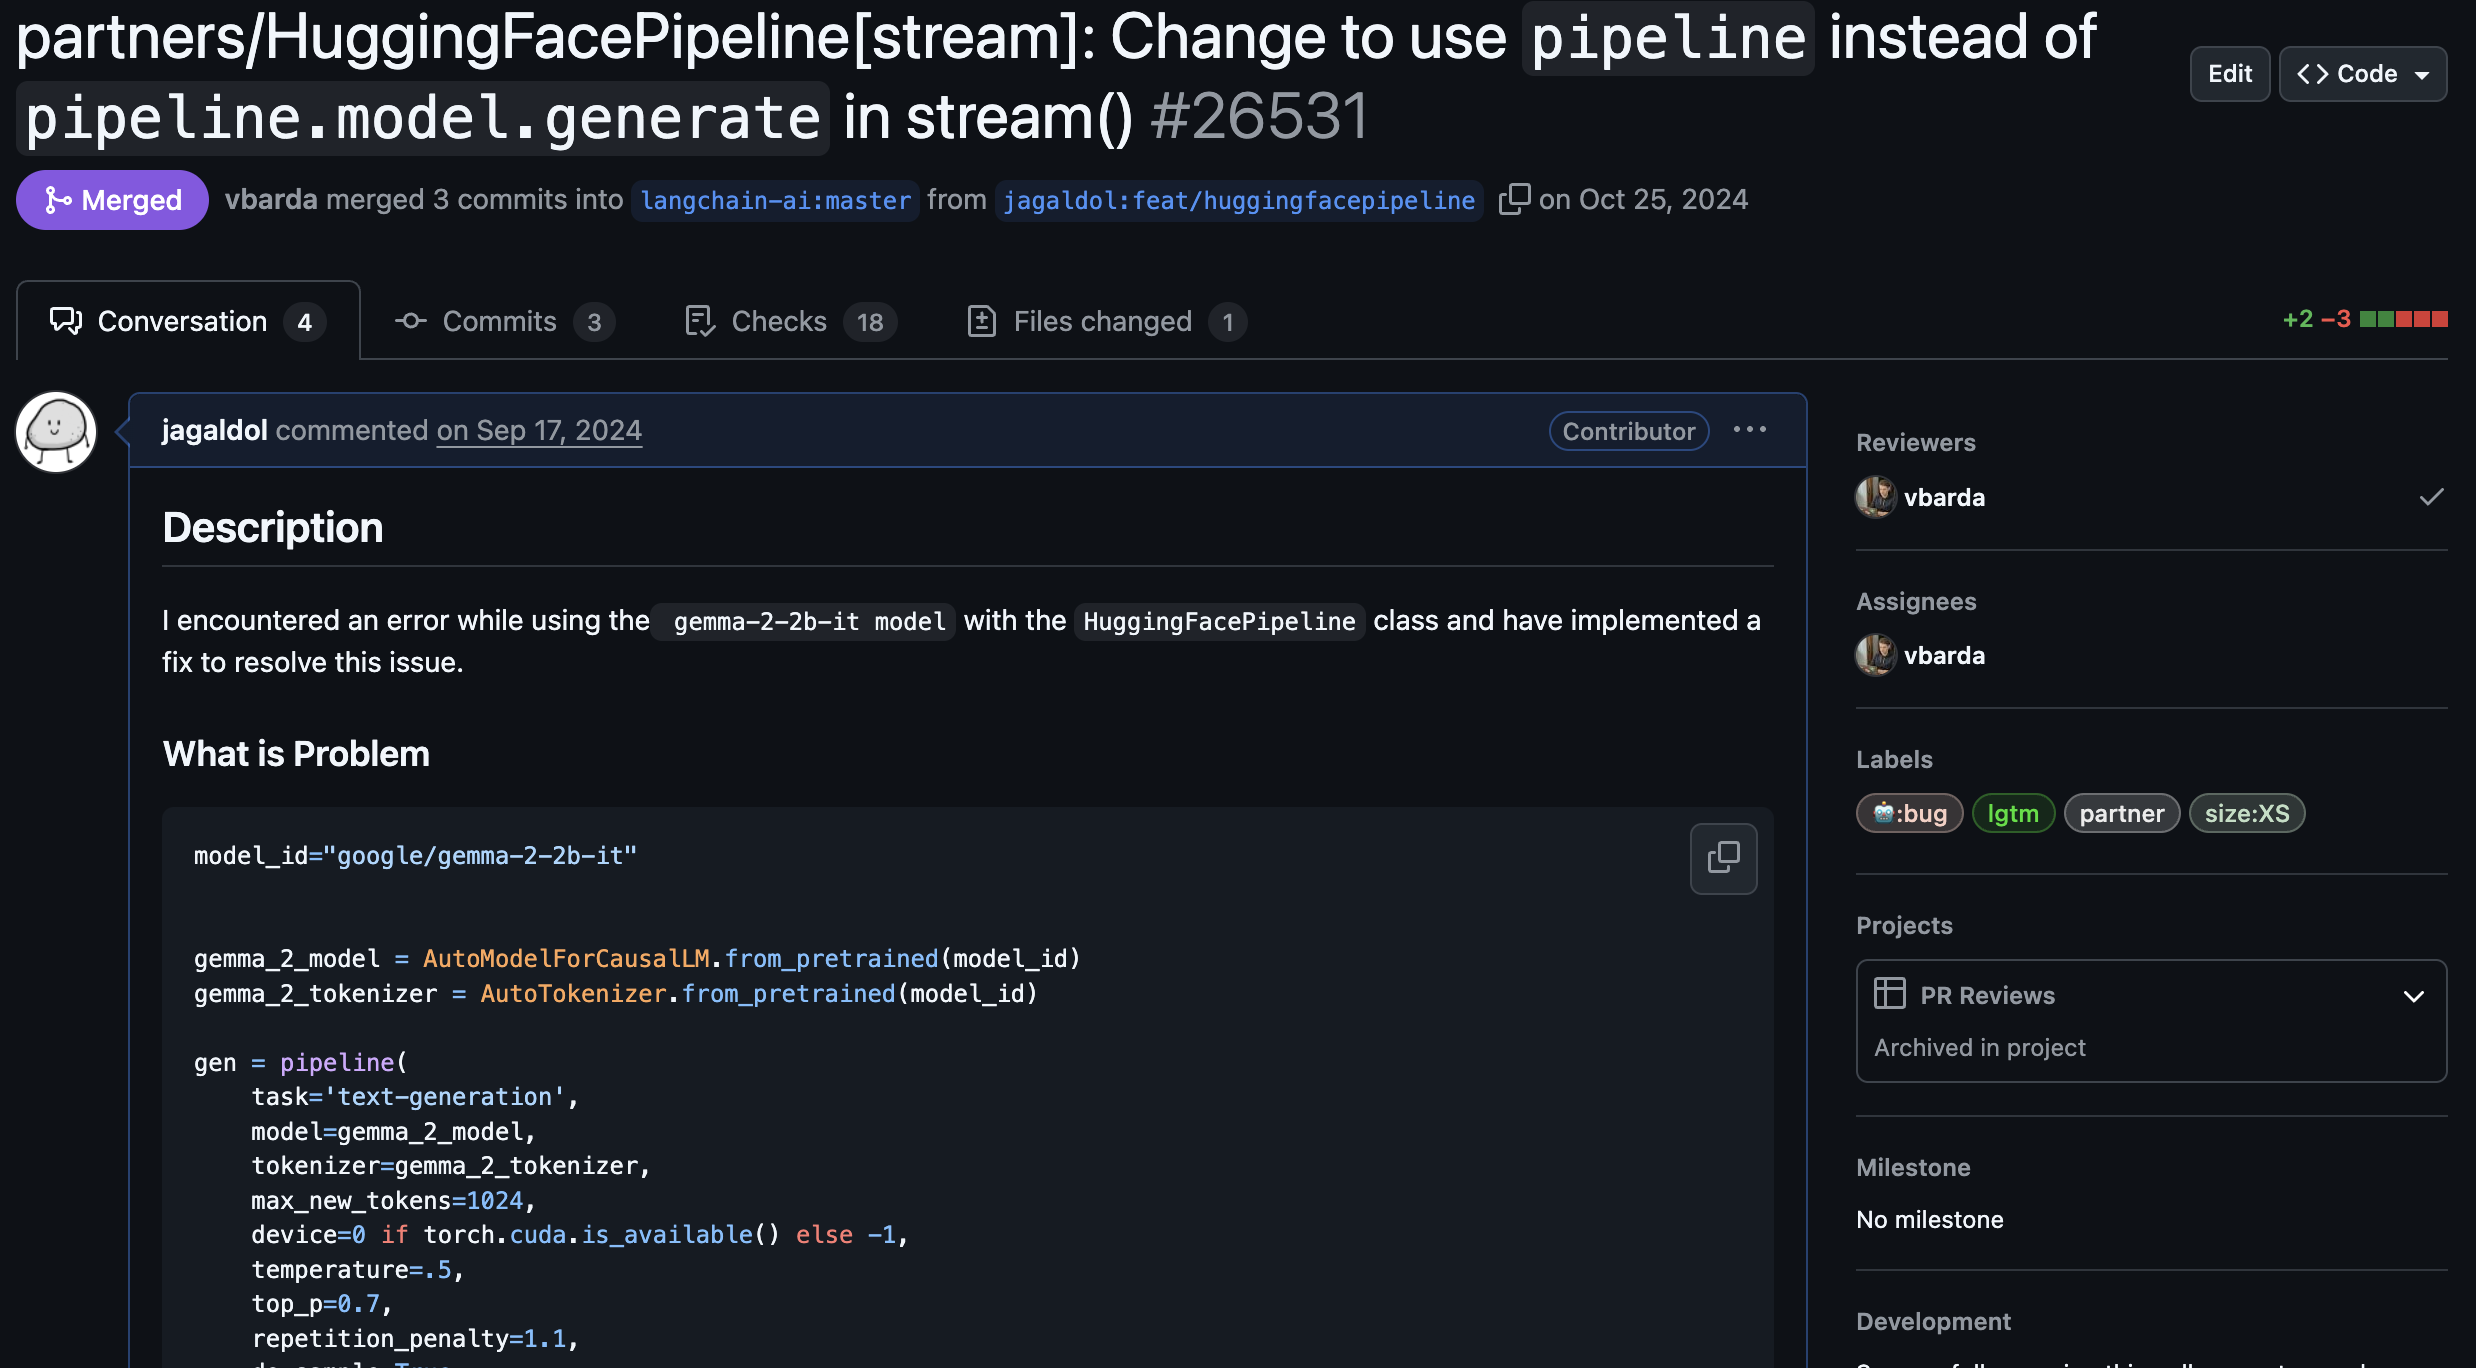
Task: Click vbarda's reviewer avatar
Action: point(1876,497)
